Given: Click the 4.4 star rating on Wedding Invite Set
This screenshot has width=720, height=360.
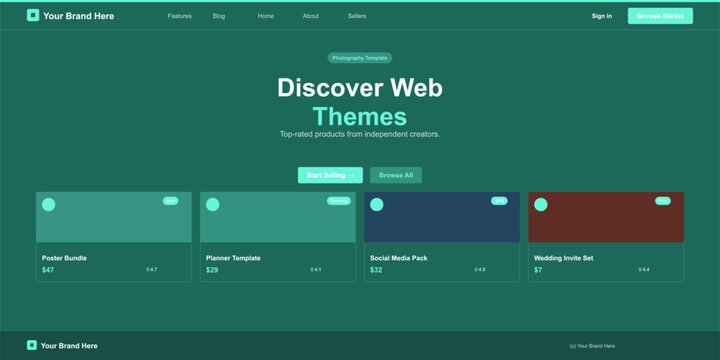Looking at the screenshot, I should coord(644,270).
